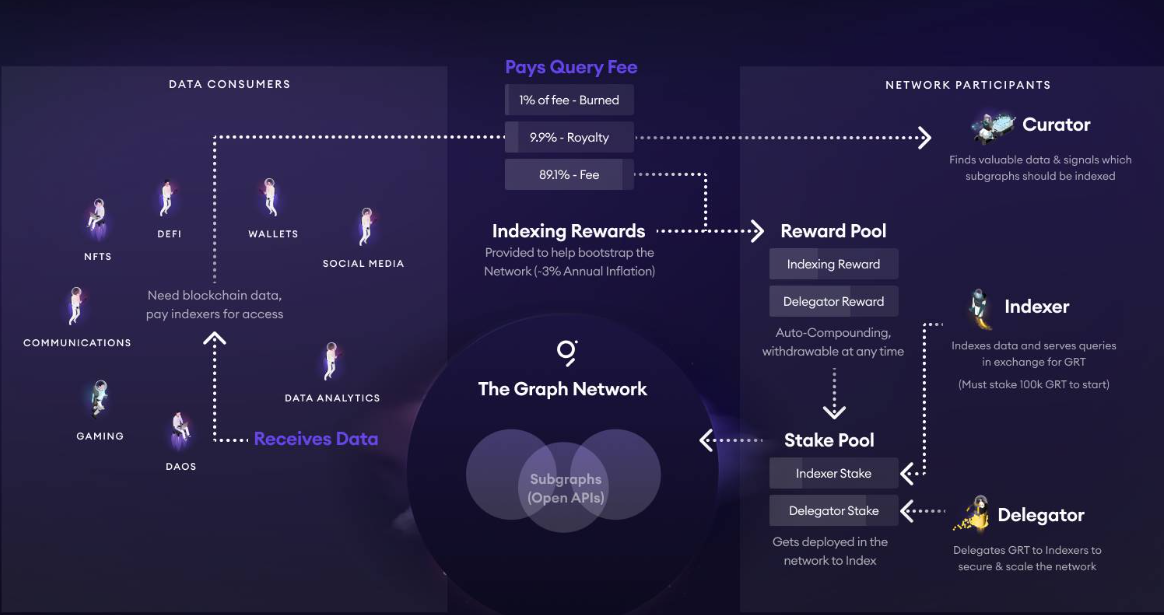Click the 1% of fee - Burned box
1164x615 pixels.
(569, 100)
